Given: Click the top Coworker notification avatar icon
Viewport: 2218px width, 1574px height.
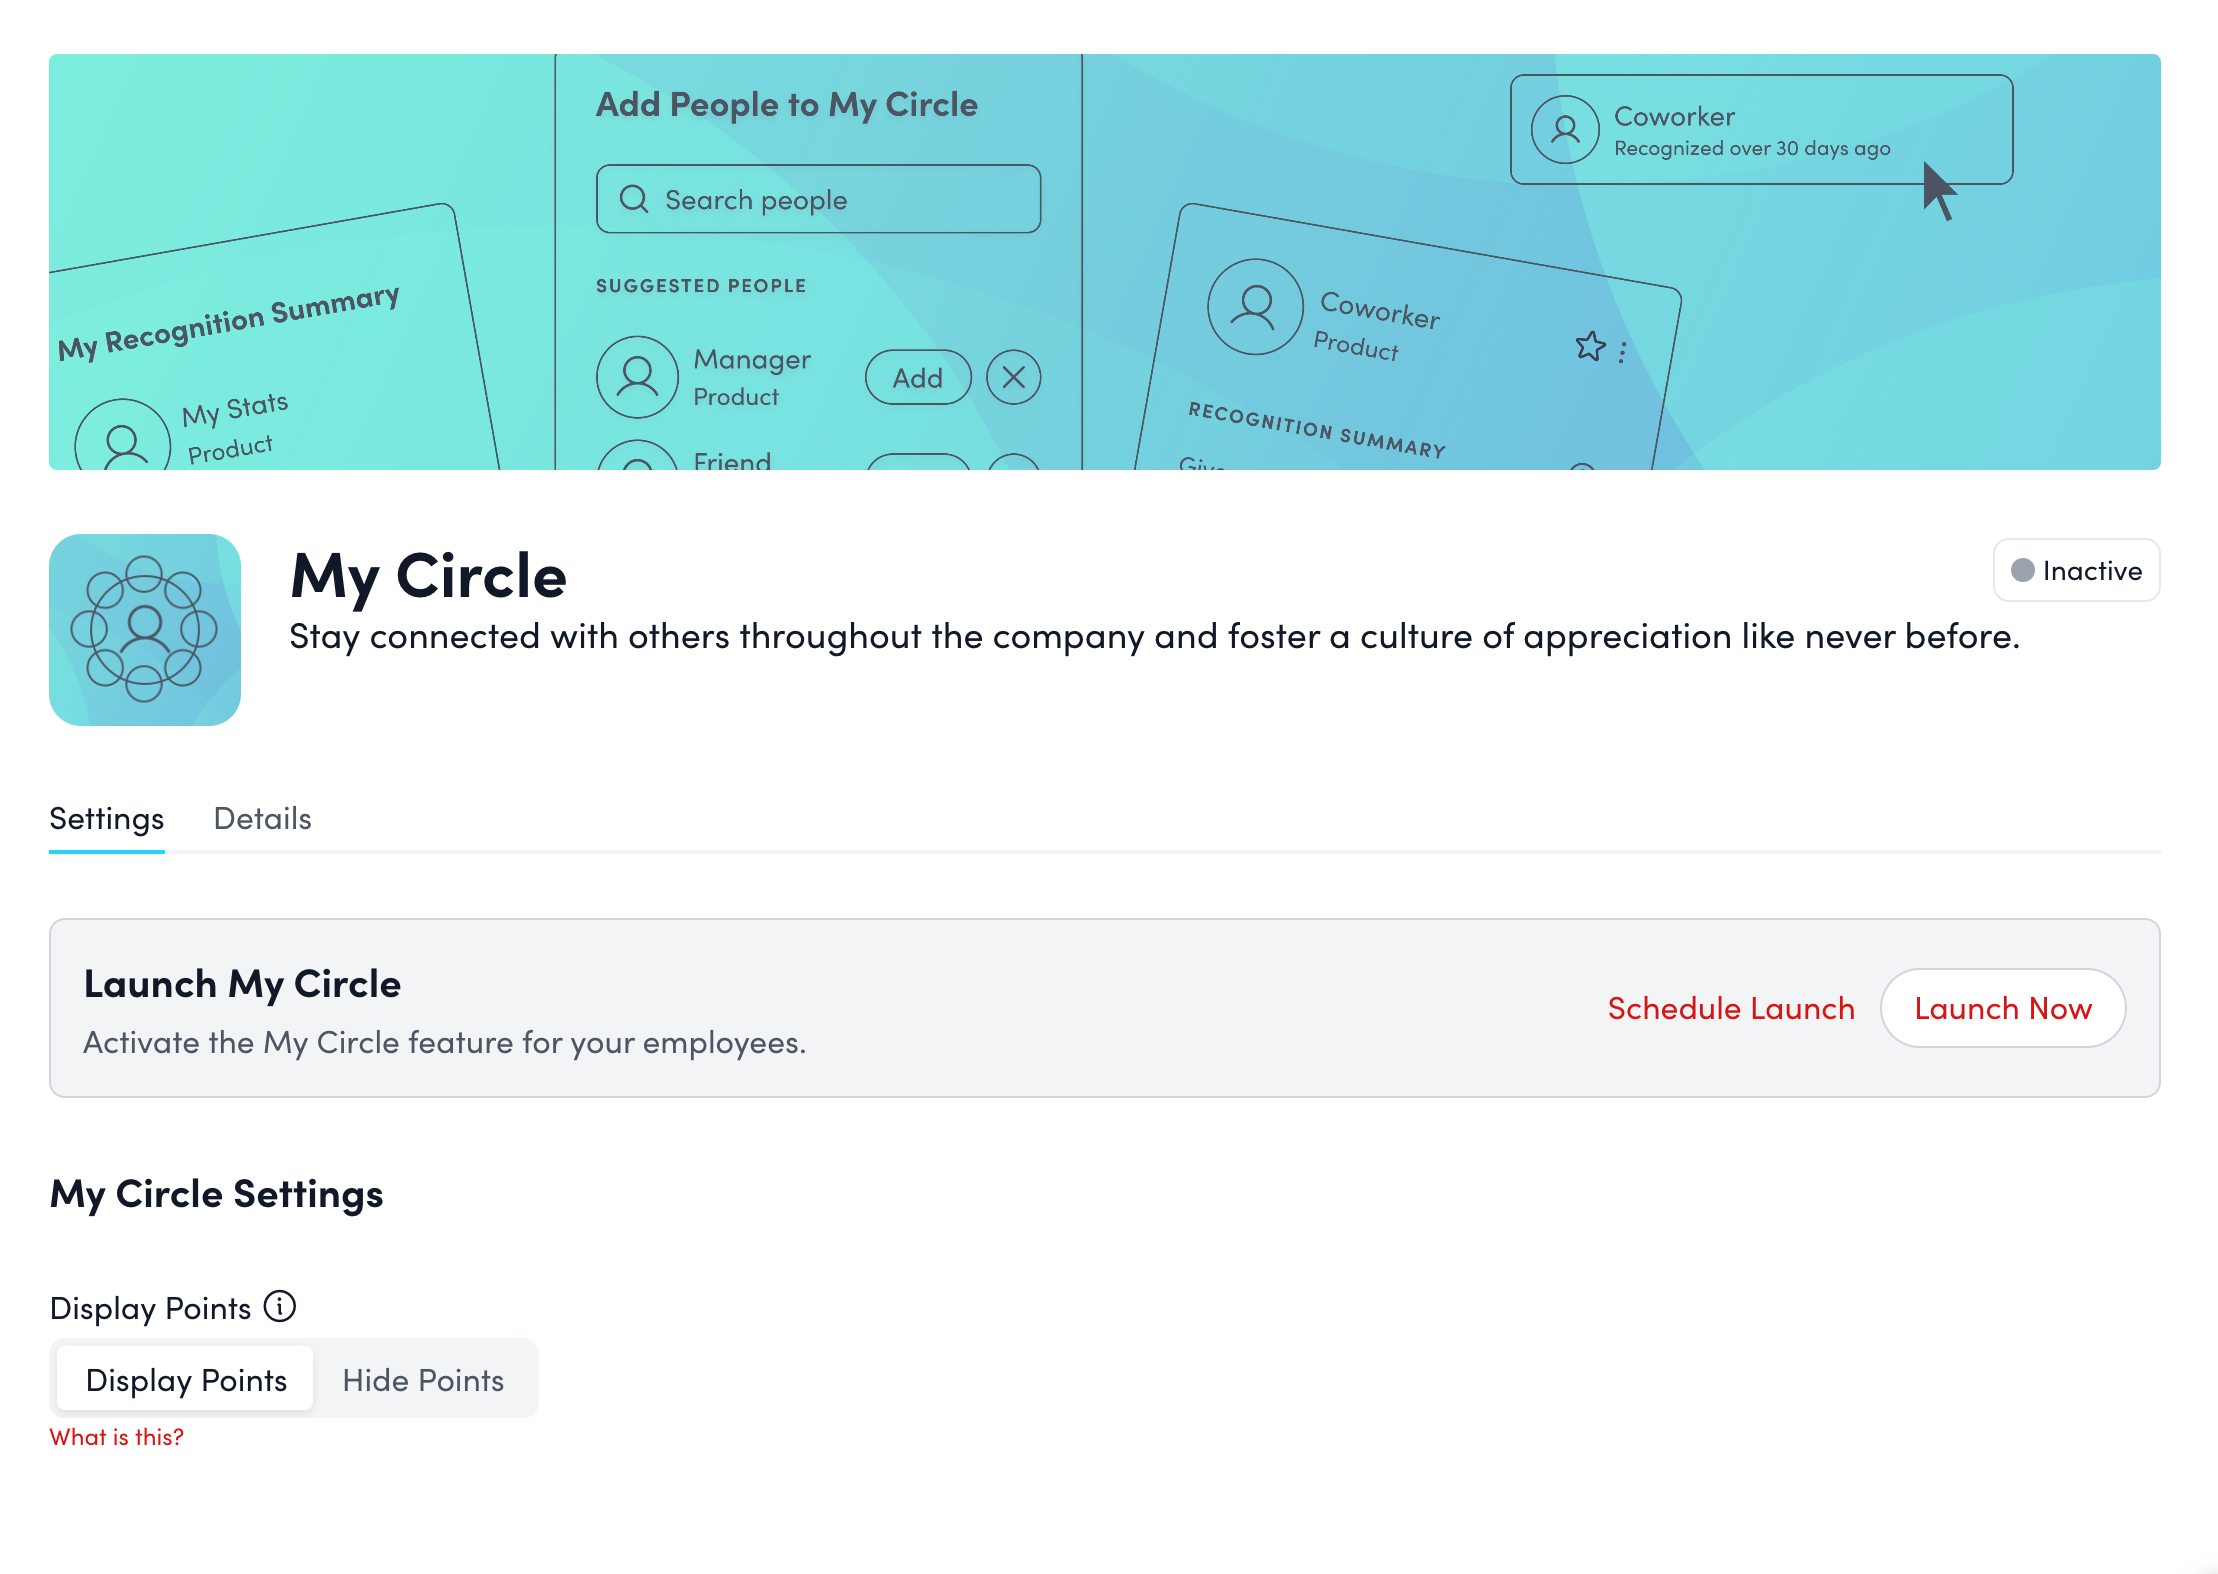Looking at the screenshot, I should 1565,130.
